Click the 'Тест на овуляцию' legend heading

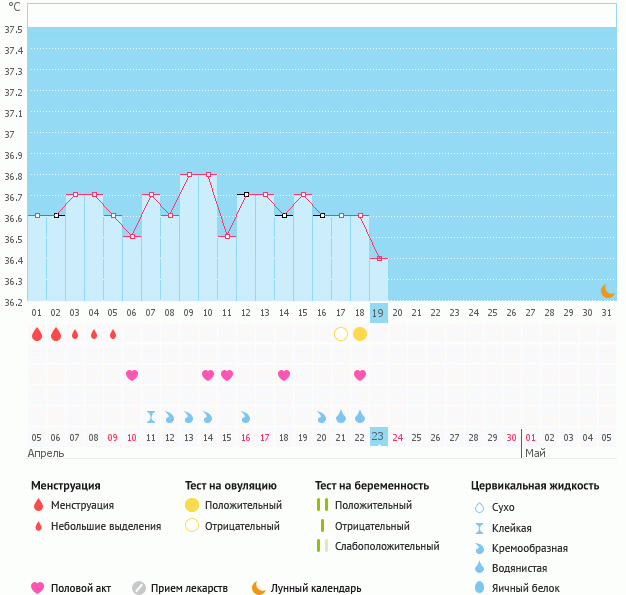point(231,485)
